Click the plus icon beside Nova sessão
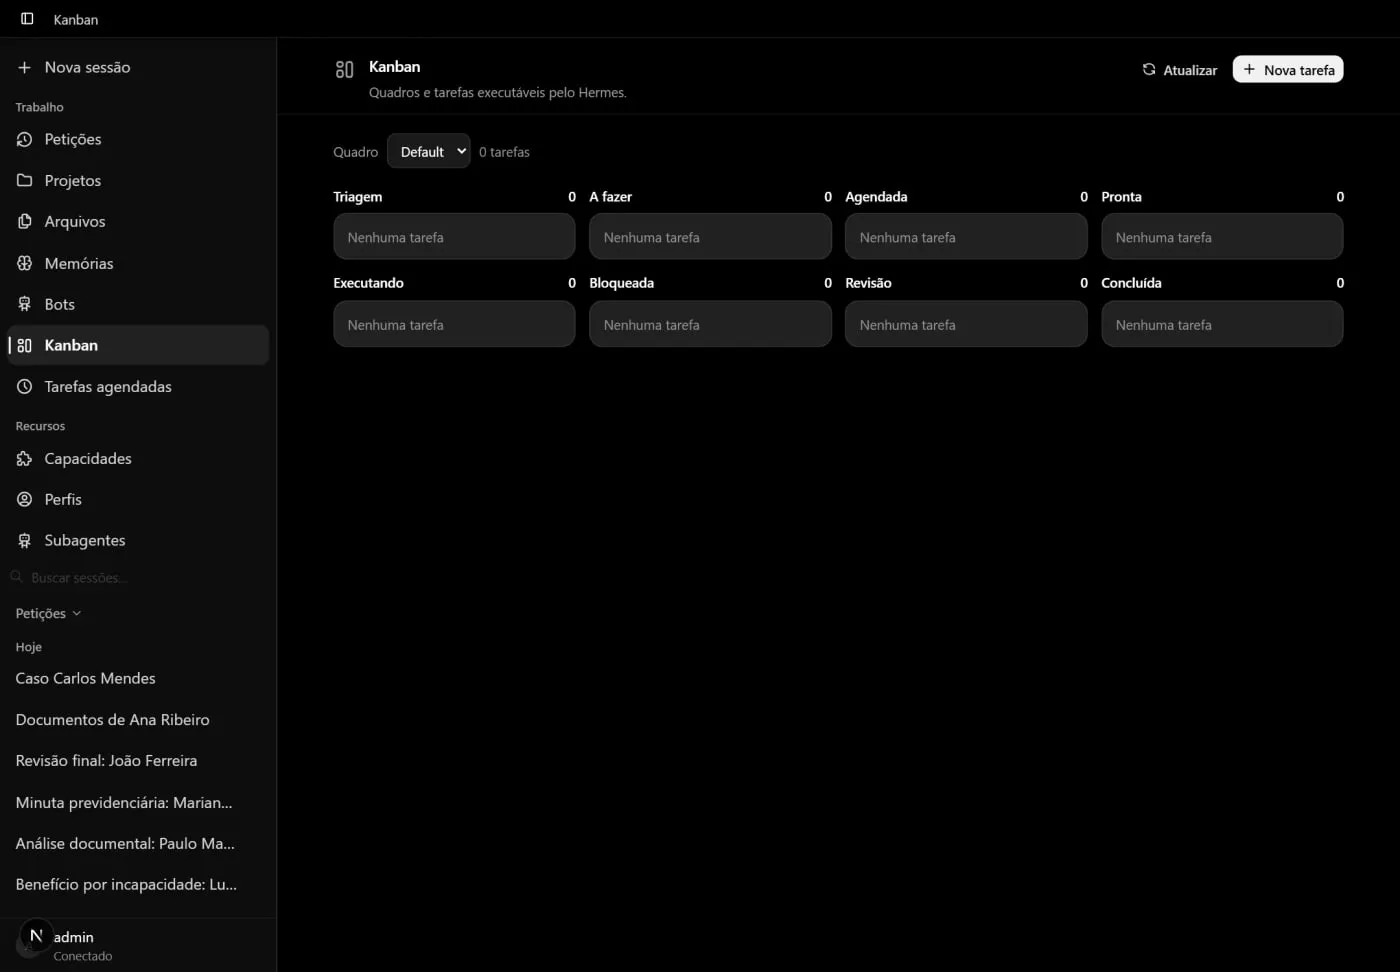 (24, 67)
